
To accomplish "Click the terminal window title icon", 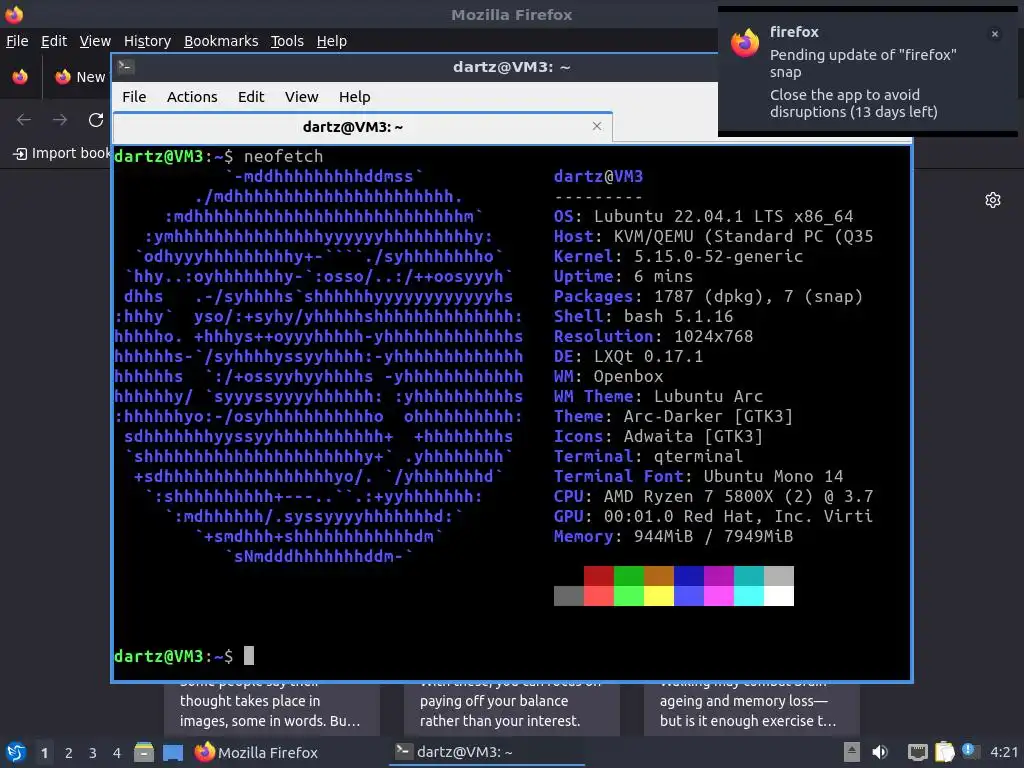I will coord(126,67).
